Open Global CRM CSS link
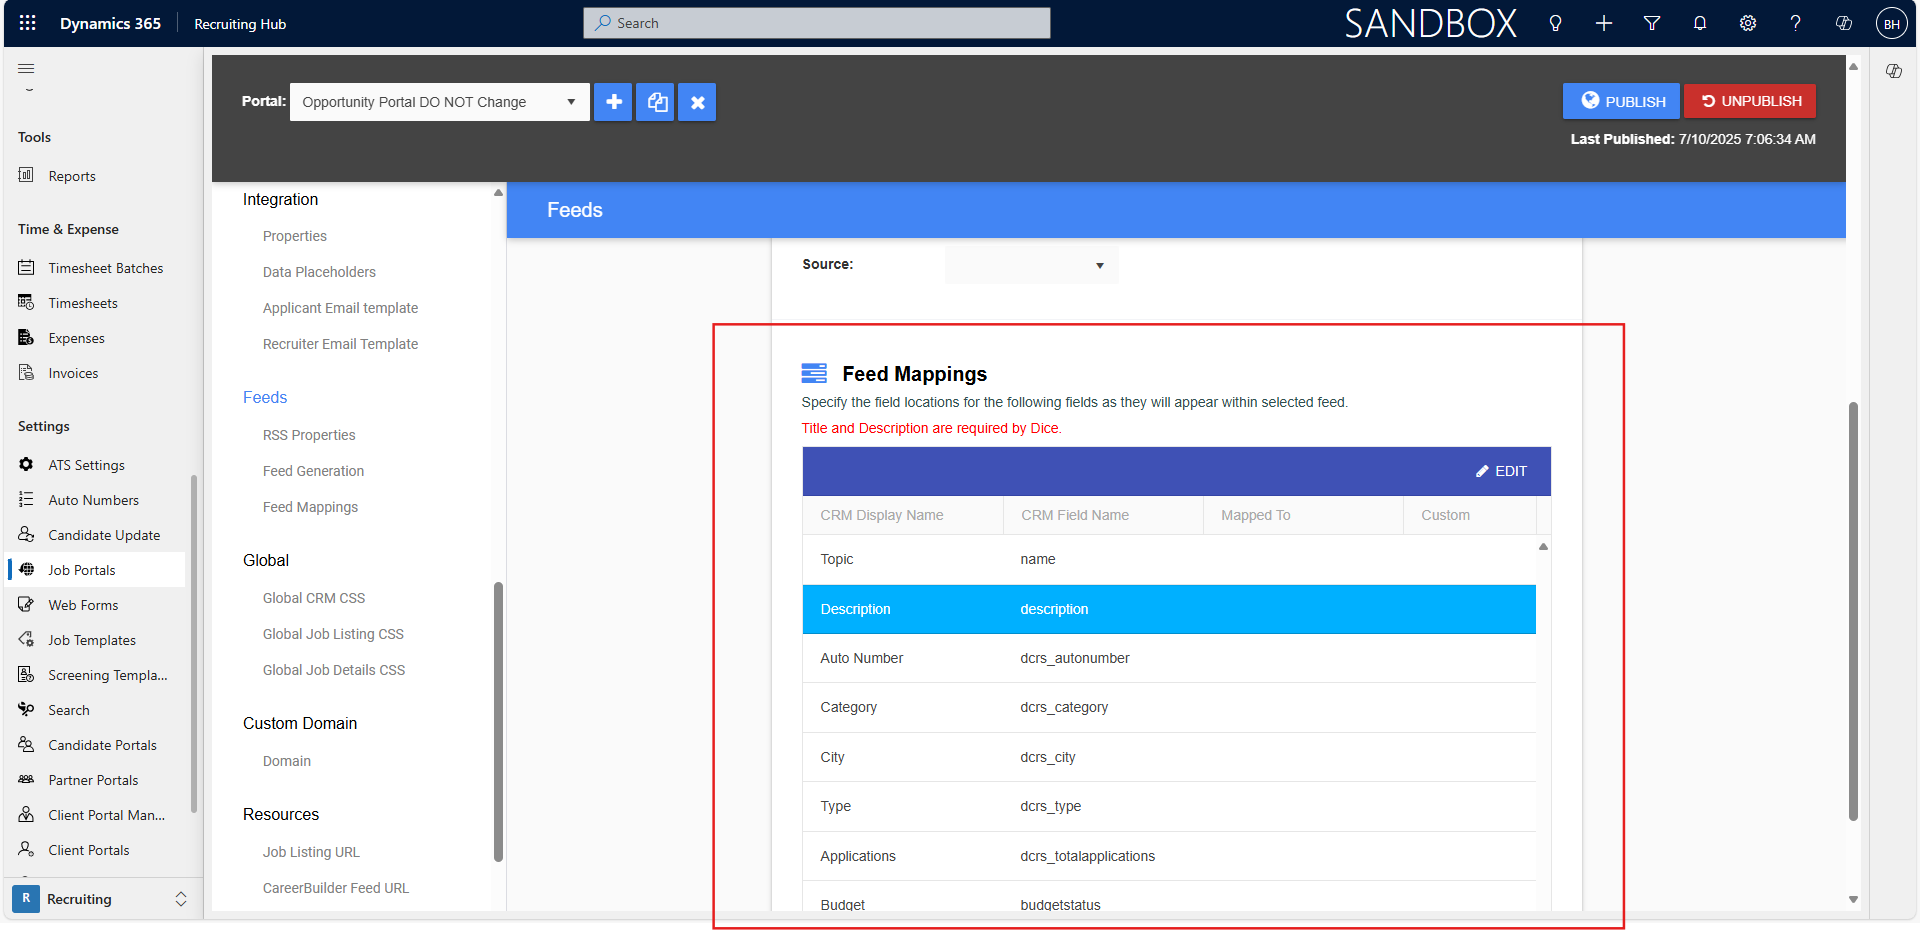1920x930 pixels. [x=314, y=598]
